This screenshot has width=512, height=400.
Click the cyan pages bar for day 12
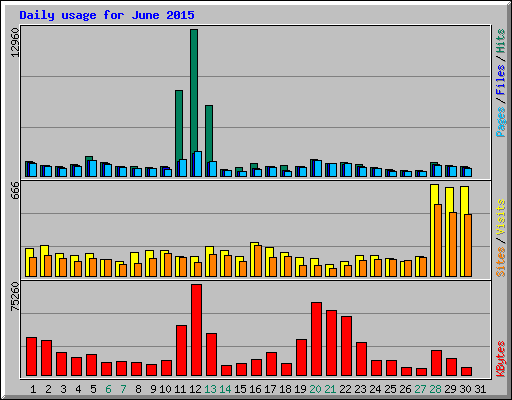tap(198, 164)
